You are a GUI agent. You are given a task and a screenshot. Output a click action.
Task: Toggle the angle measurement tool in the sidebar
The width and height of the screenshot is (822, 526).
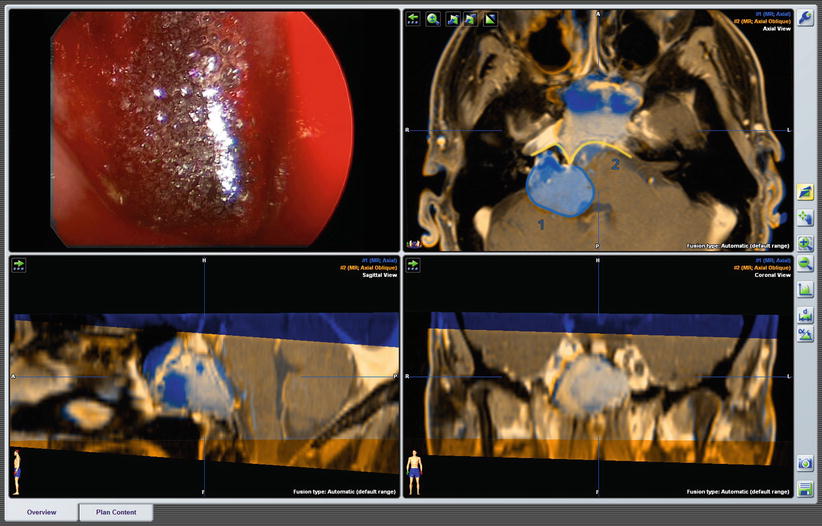[805, 334]
